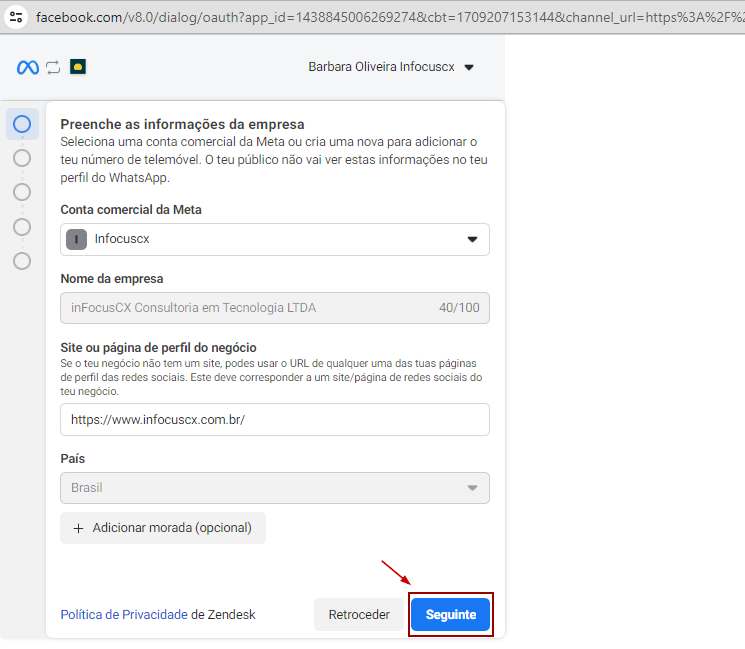Click the Infocuscx account avatar icon
Image resolution: width=745 pixels, height=649 pixels.
click(x=76, y=239)
